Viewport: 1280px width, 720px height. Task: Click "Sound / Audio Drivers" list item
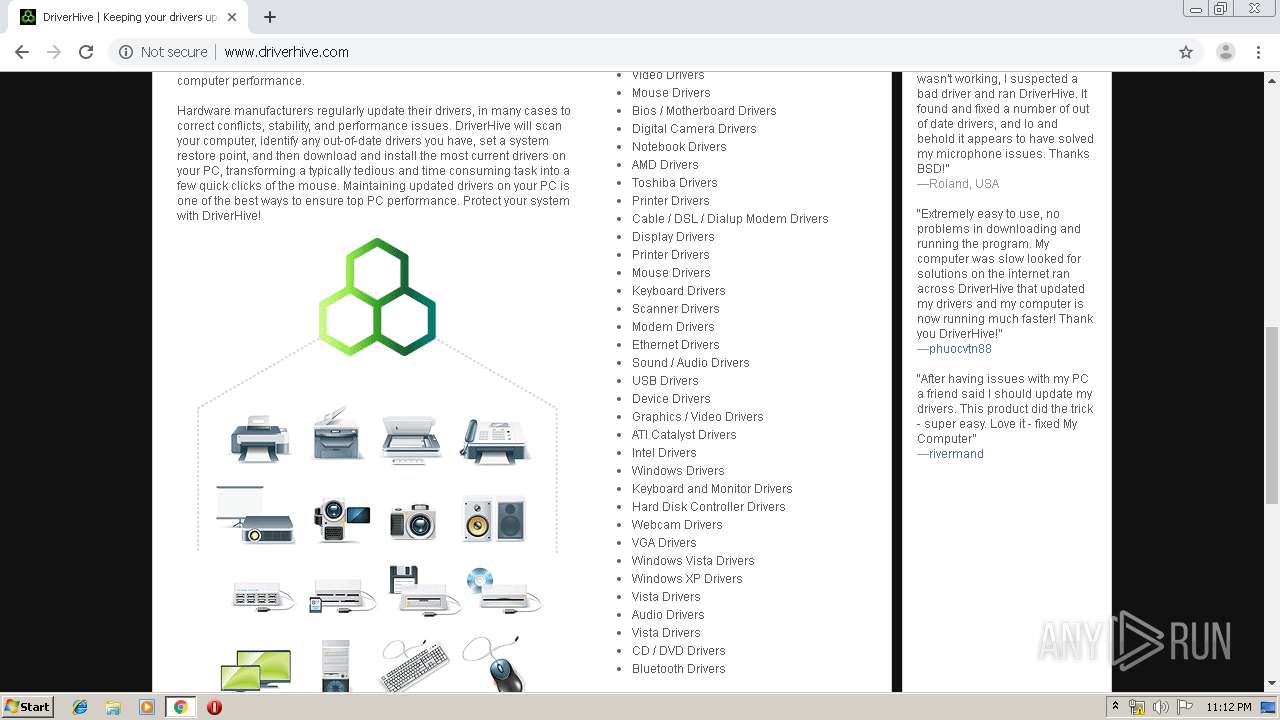point(691,363)
